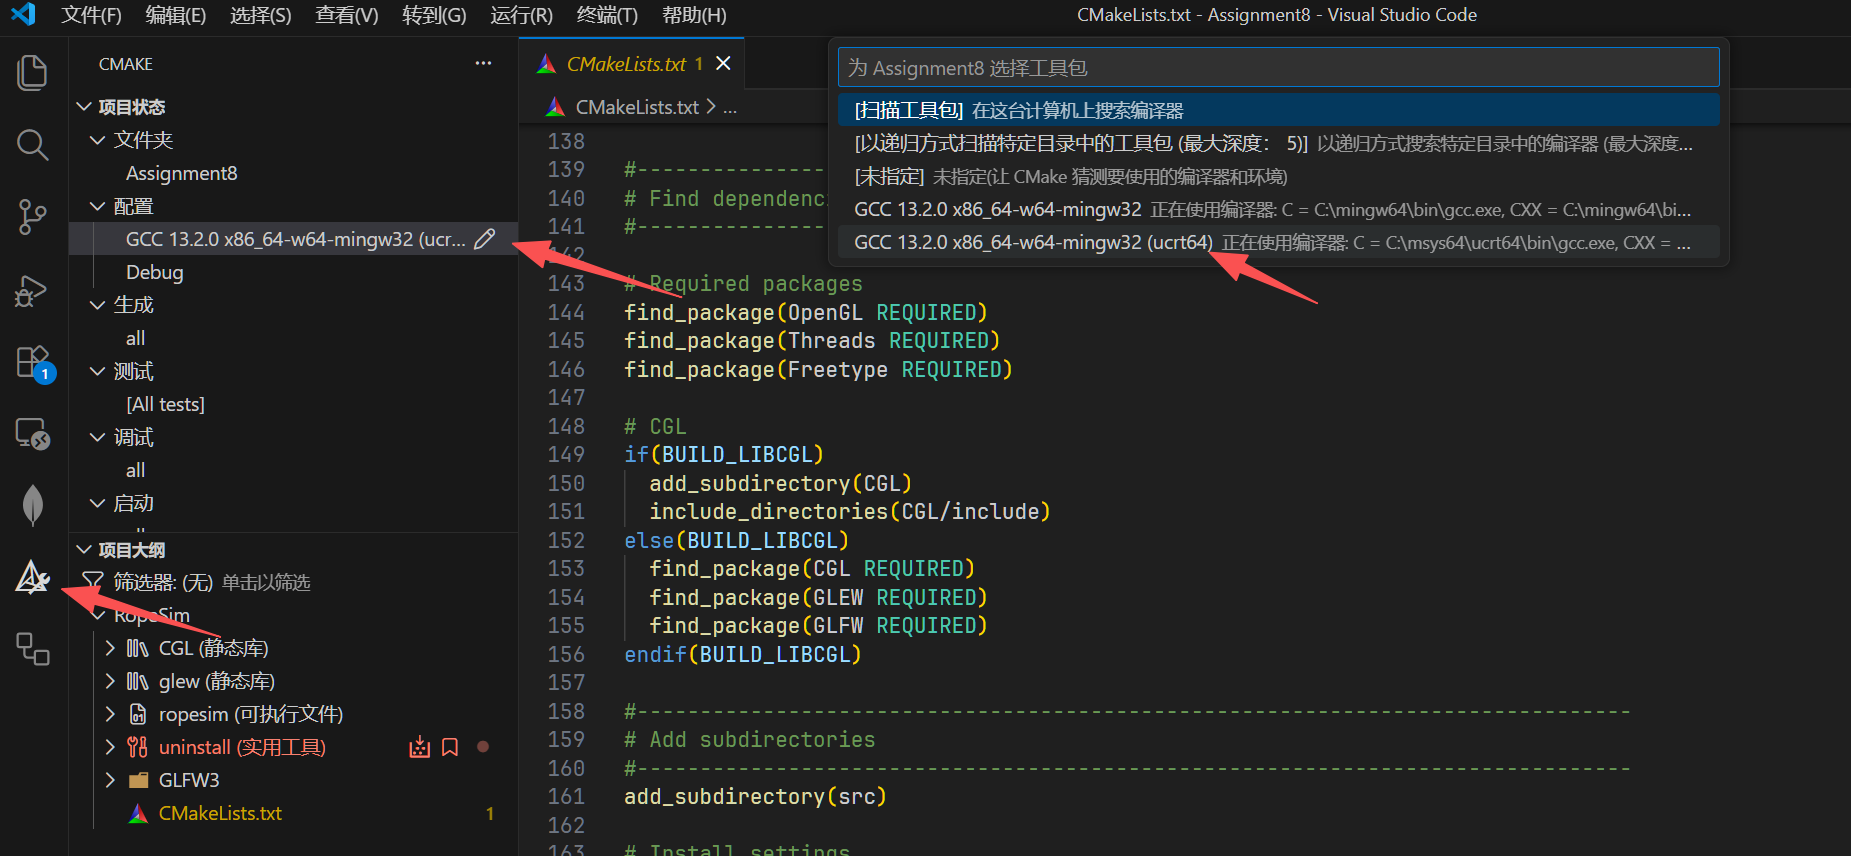Choose the recursive scan kits option
Viewport: 1851px width, 856px height.
pyautogui.click(x=1278, y=143)
